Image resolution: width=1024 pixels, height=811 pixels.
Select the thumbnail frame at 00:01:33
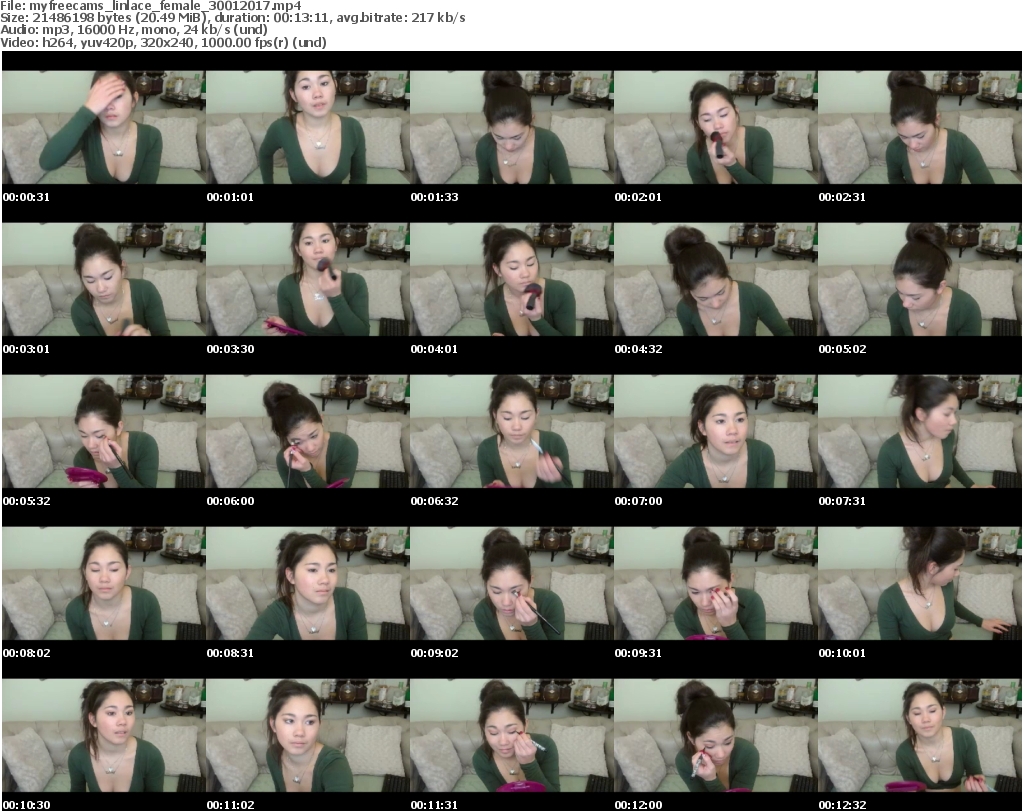[512, 127]
